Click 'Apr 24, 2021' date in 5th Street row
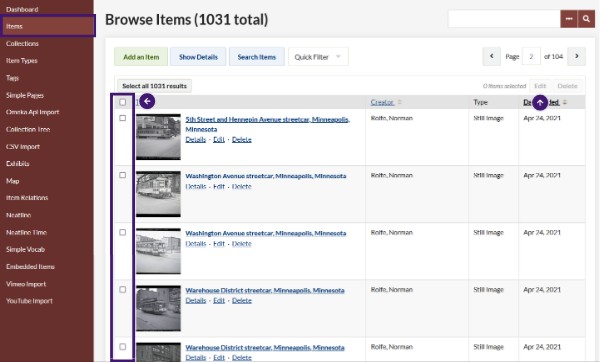This screenshot has height=362, width=600. tap(542, 118)
